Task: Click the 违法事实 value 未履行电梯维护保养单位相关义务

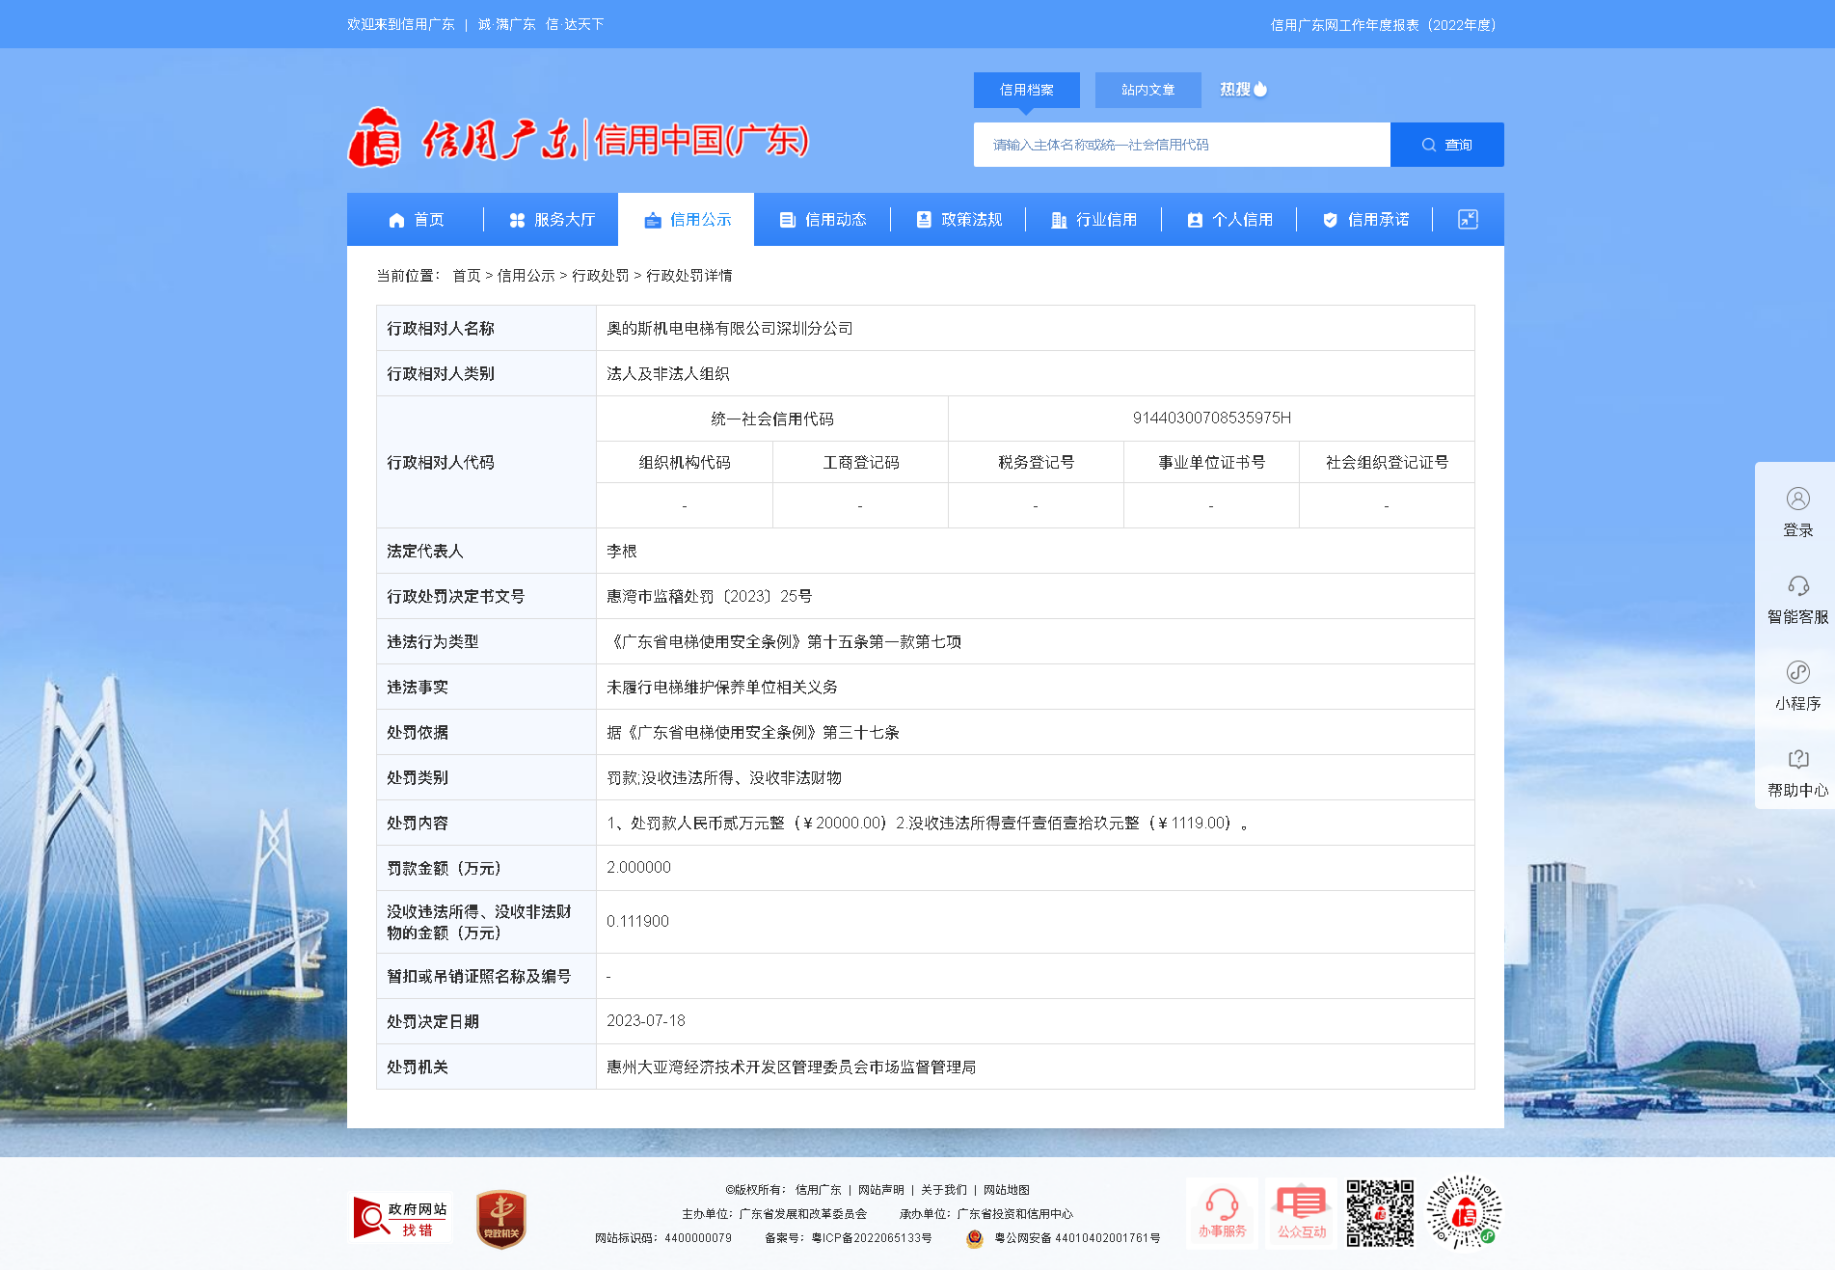Action: 722,687
